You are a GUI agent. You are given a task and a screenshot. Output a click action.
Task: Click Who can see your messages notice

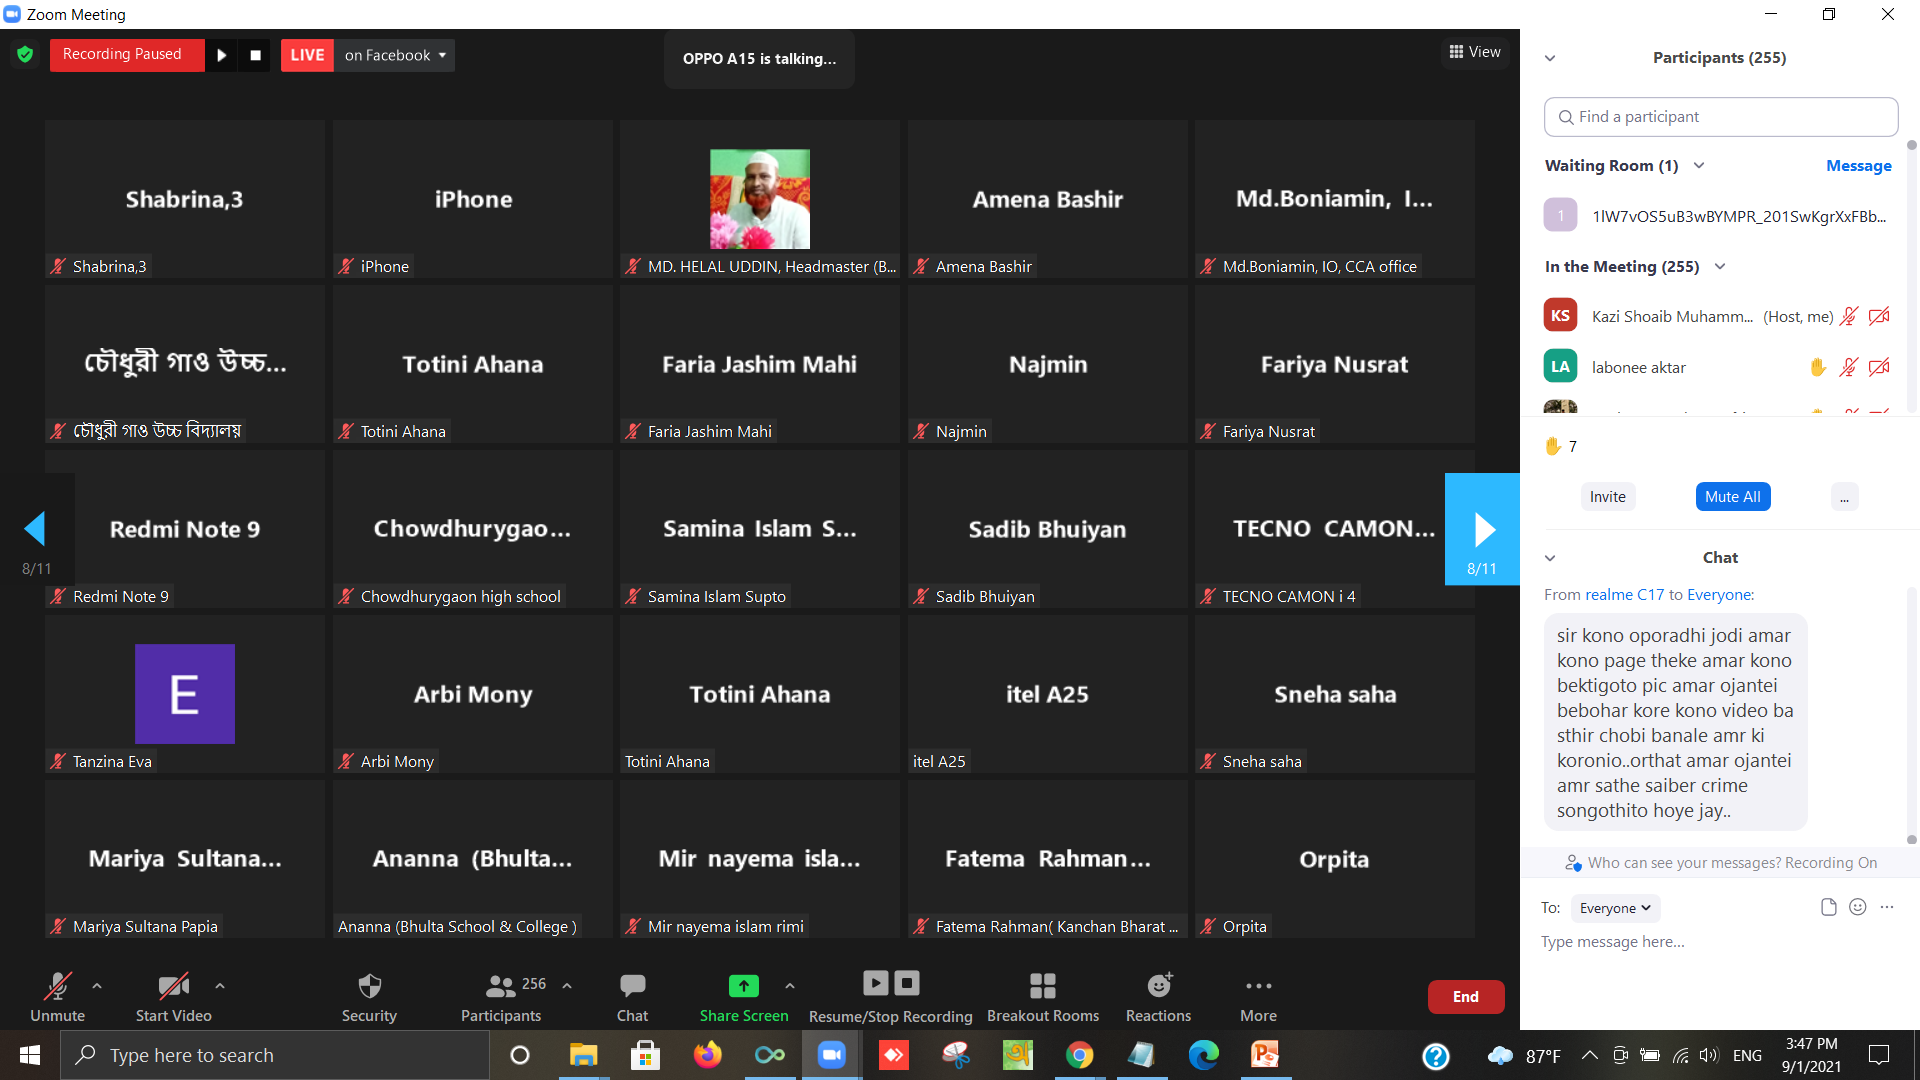pyautogui.click(x=1721, y=863)
